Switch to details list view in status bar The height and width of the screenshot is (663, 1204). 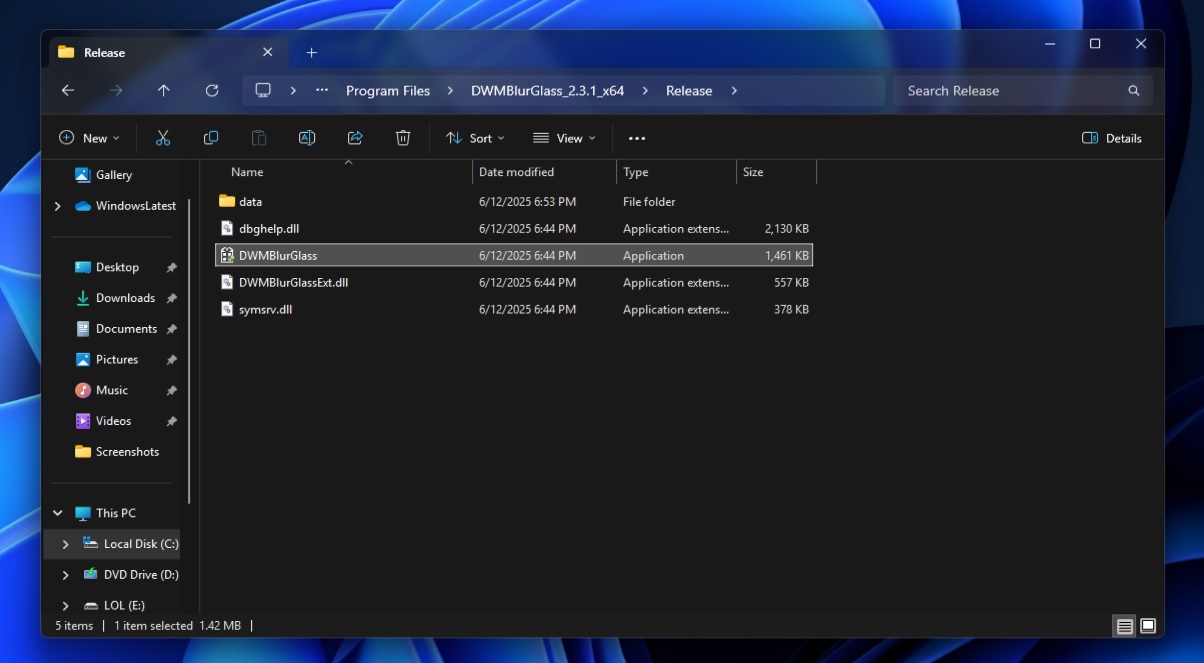click(1125, 626)
